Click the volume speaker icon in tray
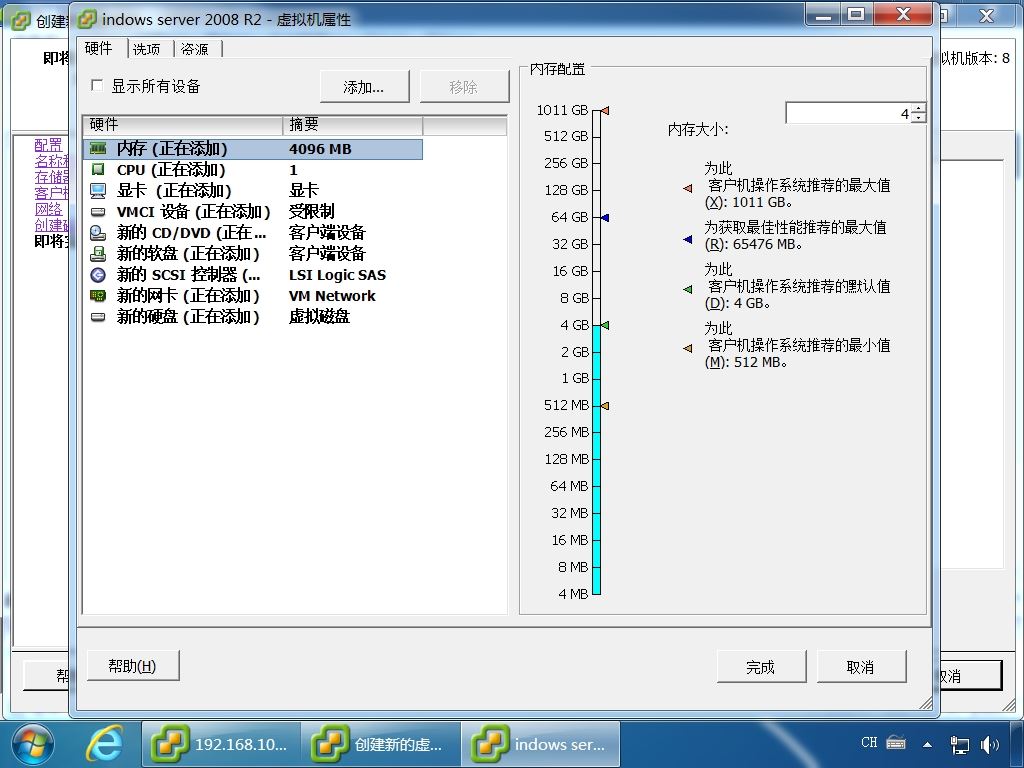 [990, 744]
